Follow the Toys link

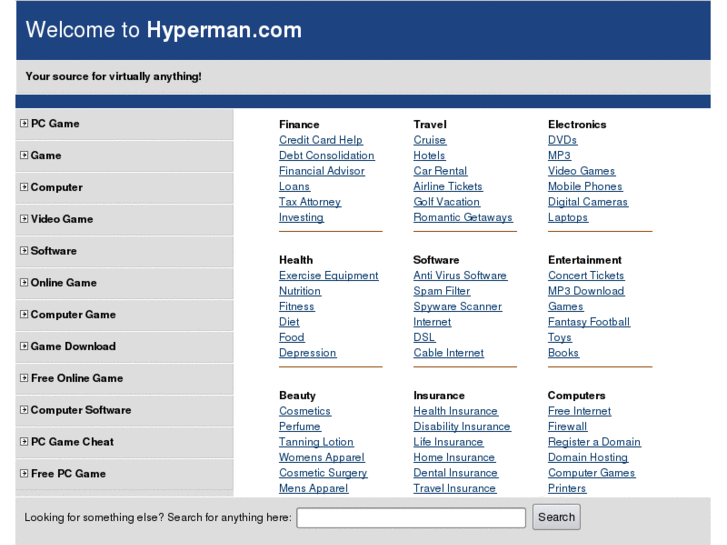pos(560,337)
